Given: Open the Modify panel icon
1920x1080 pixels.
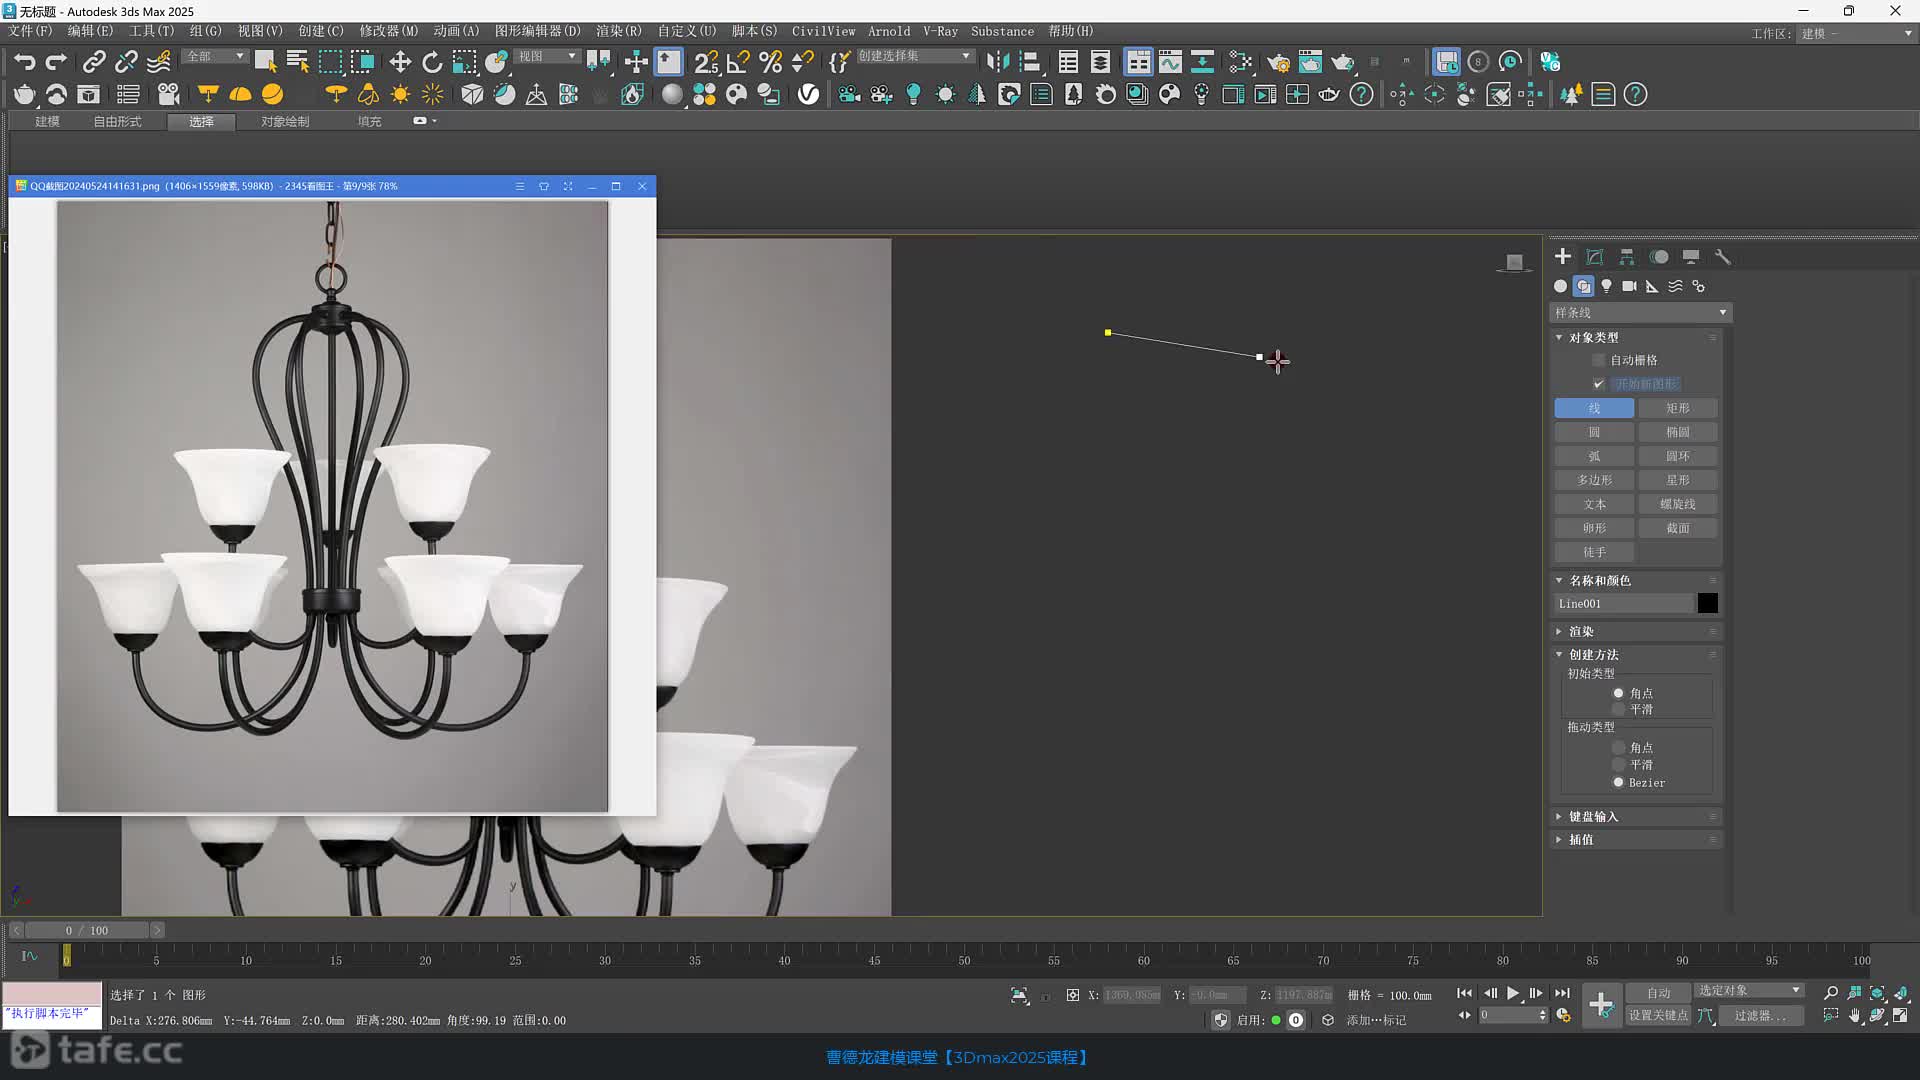Looking at the screenshot, I should tap(1595, 257).
